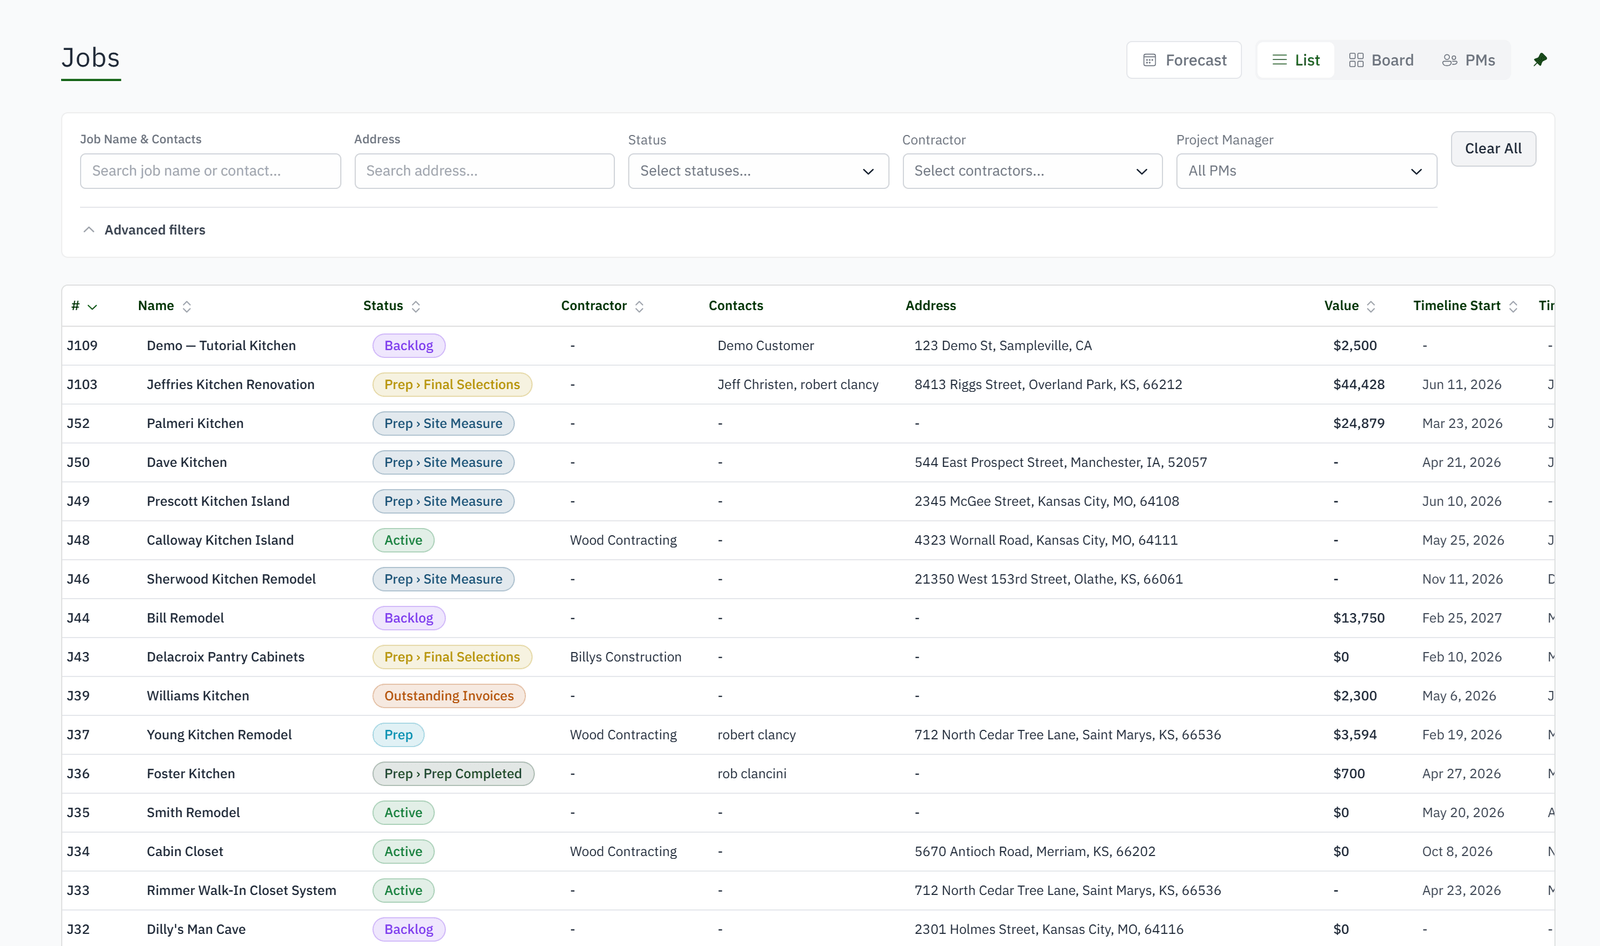This screenshot has height=946, width=1600.
Task: Click Site Measure badge on Palmeri Kitchen row
Action: tap(443, 424)
